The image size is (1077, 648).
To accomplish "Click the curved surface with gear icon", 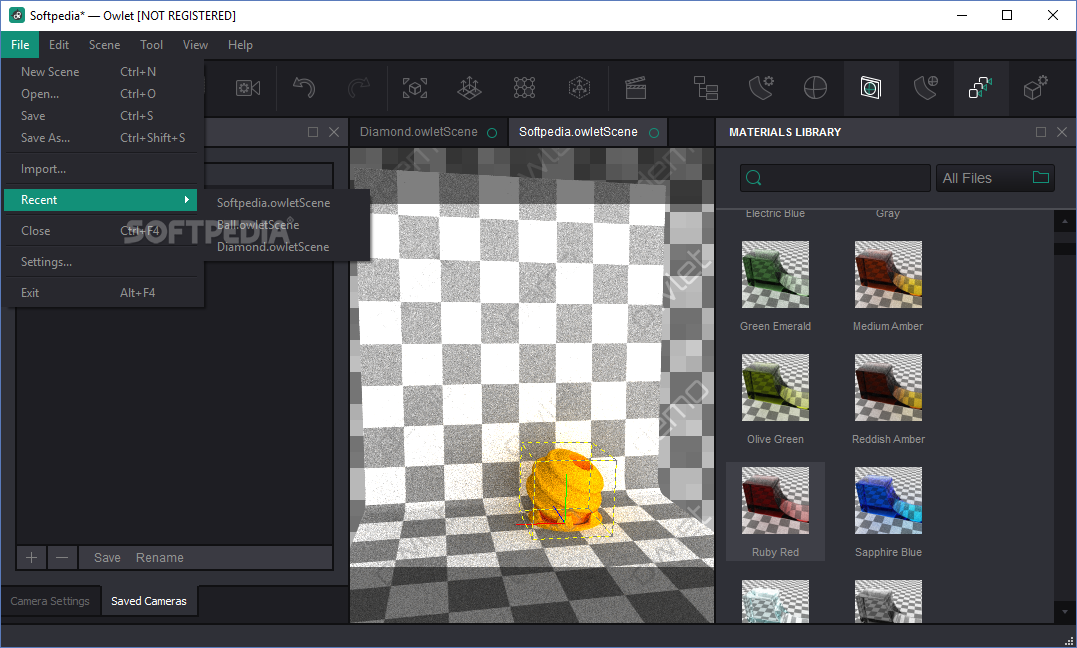I will point(760,88).
